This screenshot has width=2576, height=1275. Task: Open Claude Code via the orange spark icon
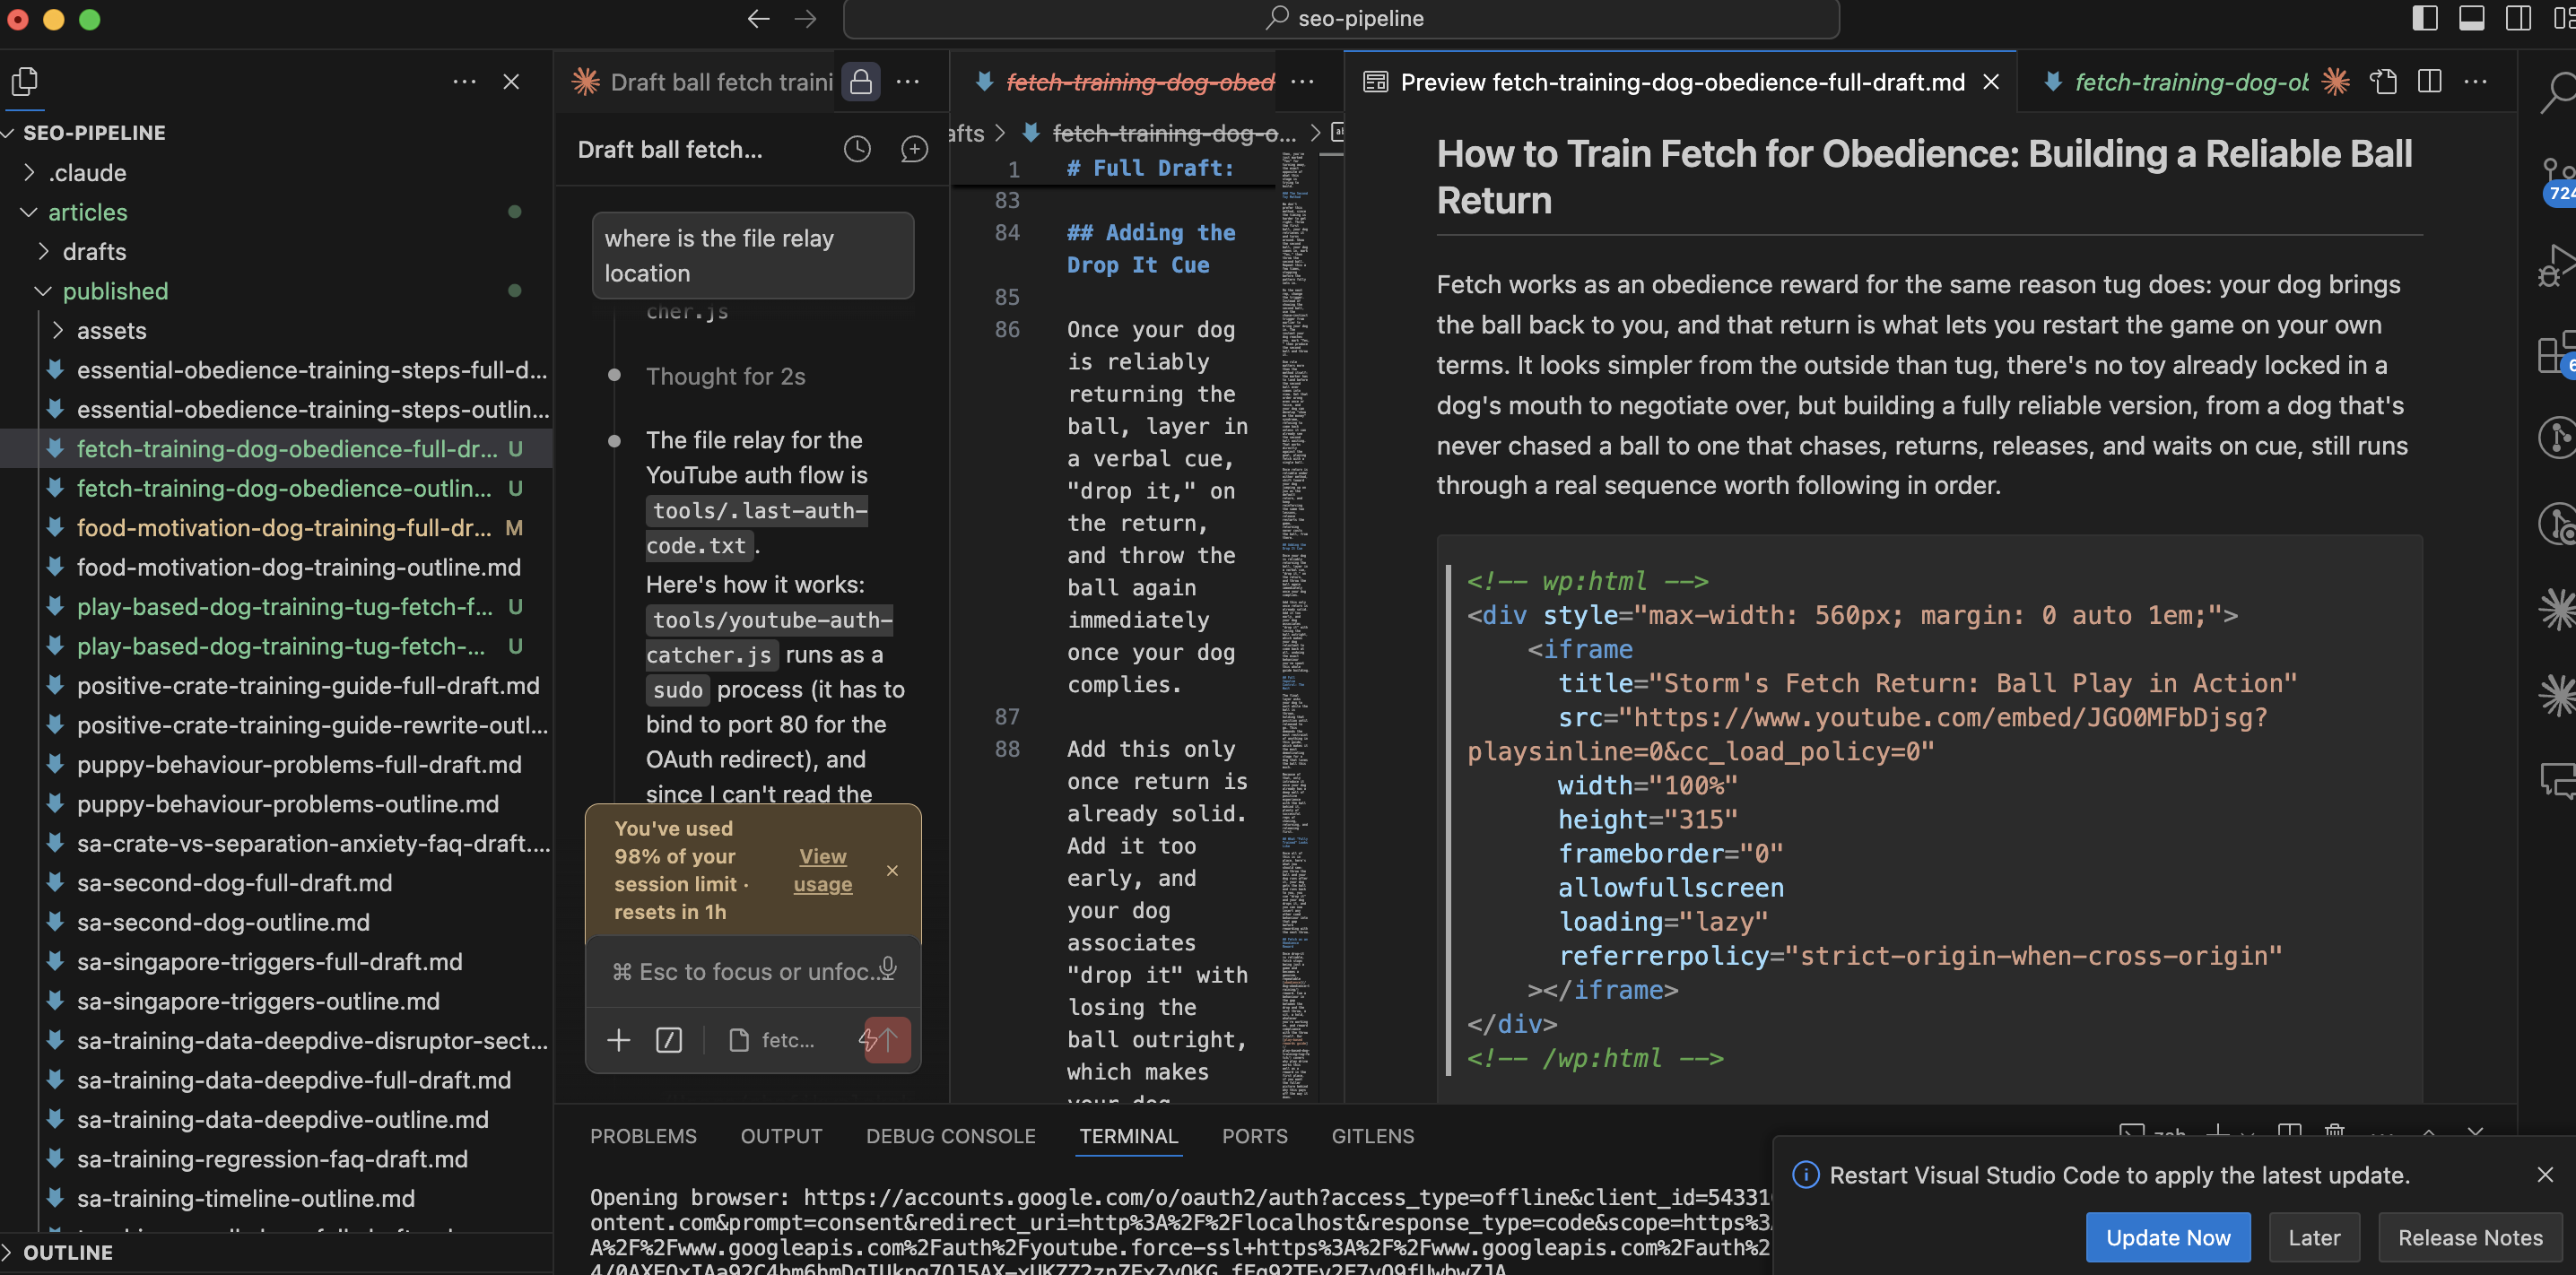tap(2336, 82)
